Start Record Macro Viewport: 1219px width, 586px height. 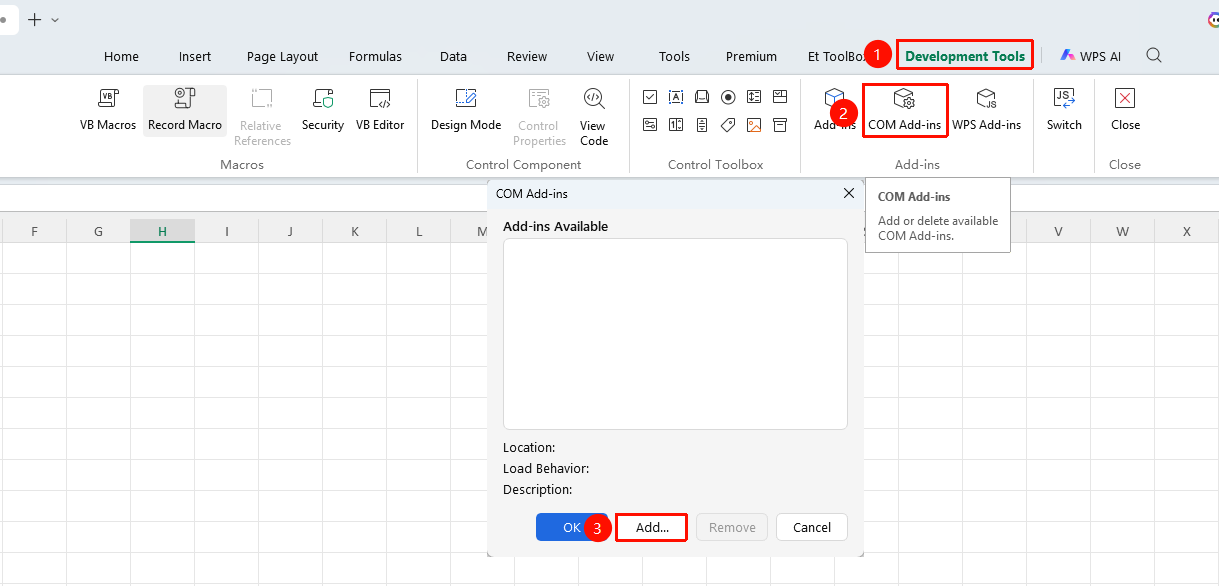point(185,110)
